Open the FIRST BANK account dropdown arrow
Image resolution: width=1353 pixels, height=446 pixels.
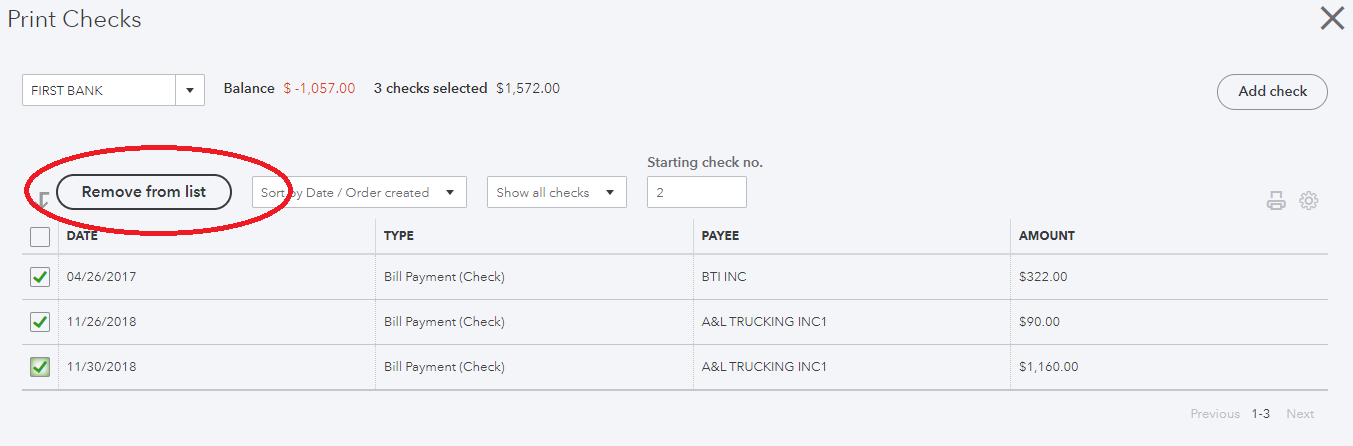(x=190, y=90)
